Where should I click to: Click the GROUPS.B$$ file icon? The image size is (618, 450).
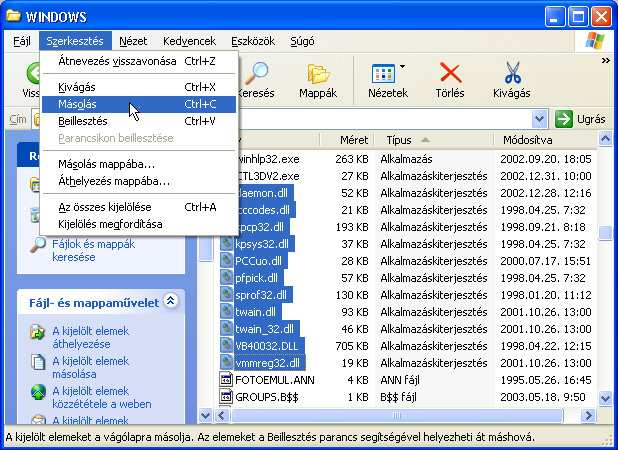tap(226, 397)
